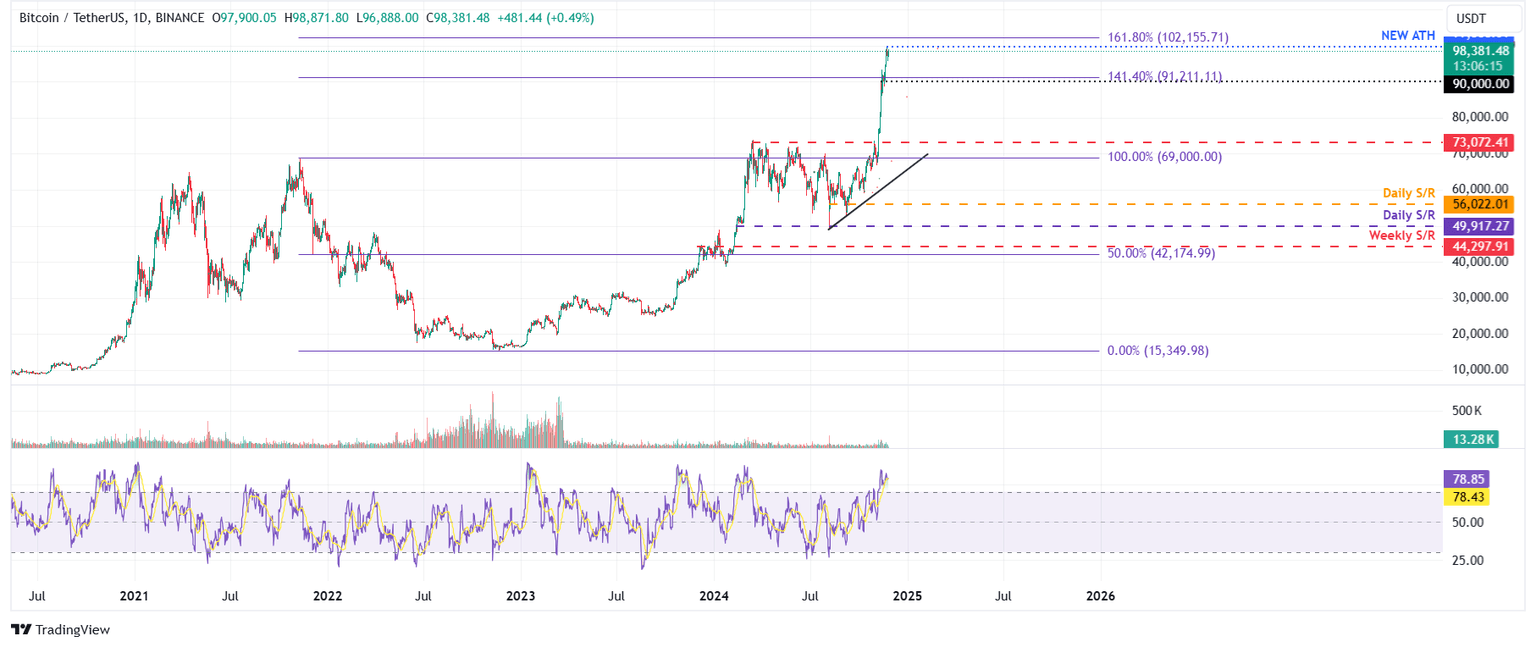Toggle the black 90,000.00 price line label
Viewport: 1536px width, 648px height.
(x=1480, y=84)
